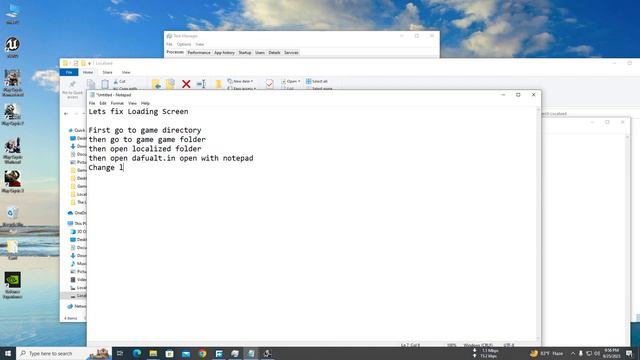Open Mail app from taskbar
Screen dimensions: 640x360
pyautogui.click(x=186, y=353)
